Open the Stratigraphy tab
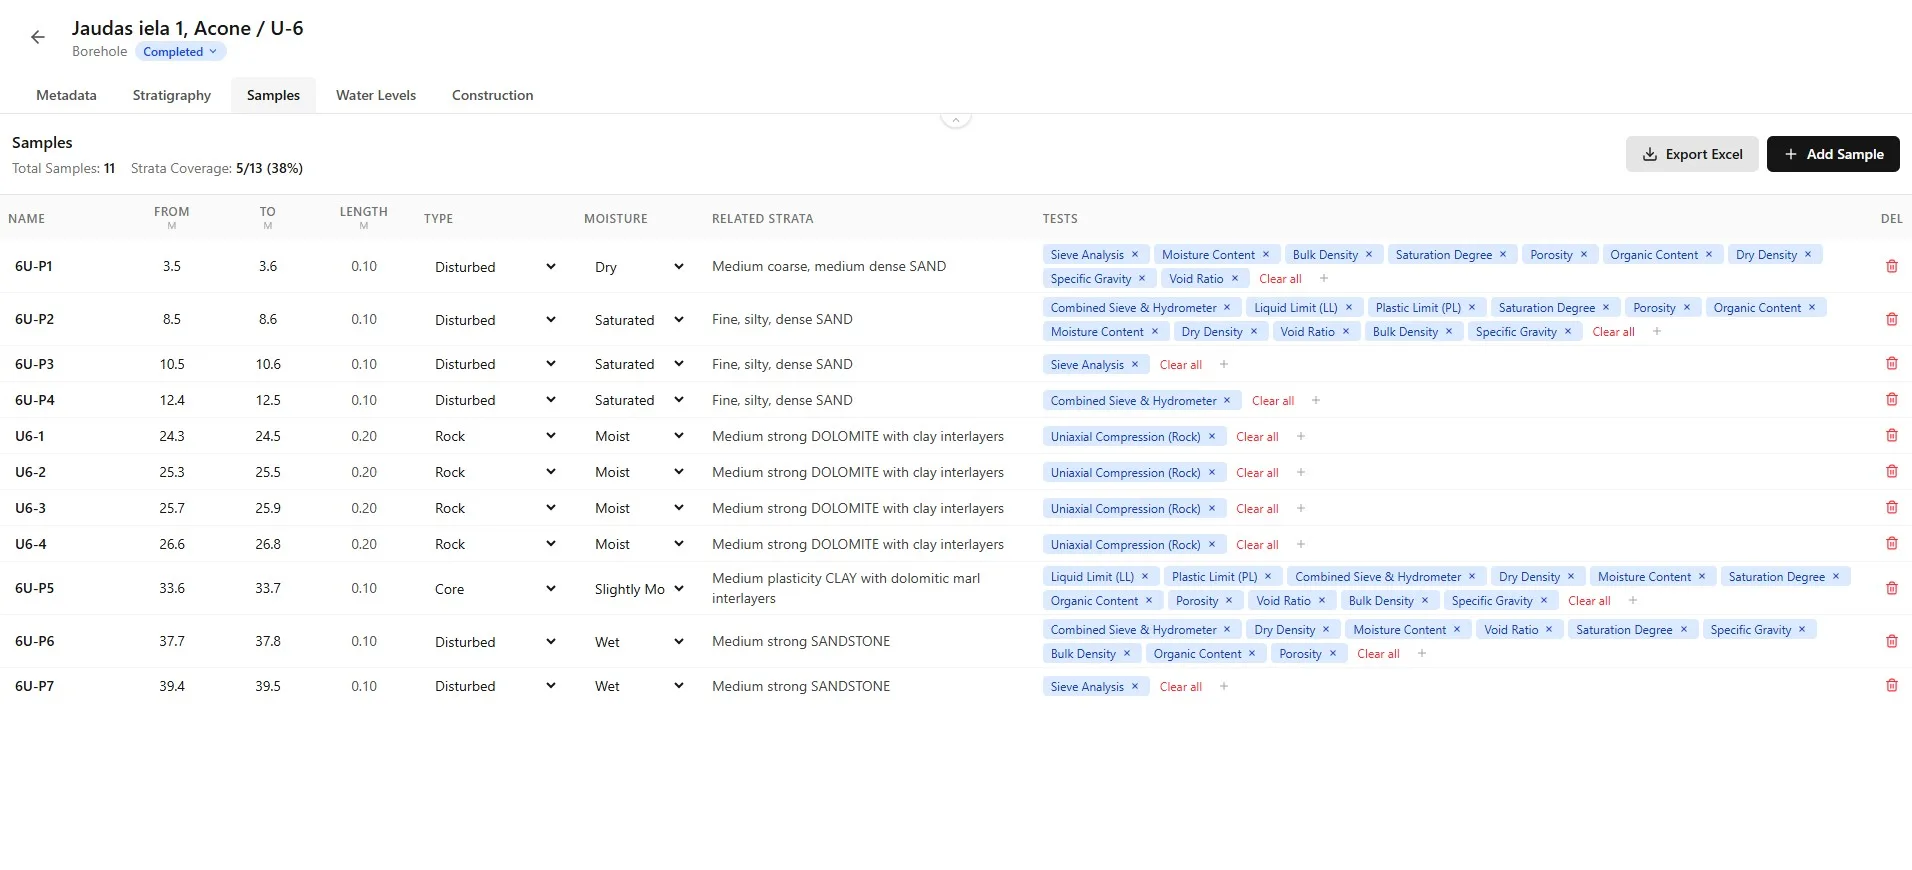The height and width of the screenshot is (870, 1912). (172, 95)
